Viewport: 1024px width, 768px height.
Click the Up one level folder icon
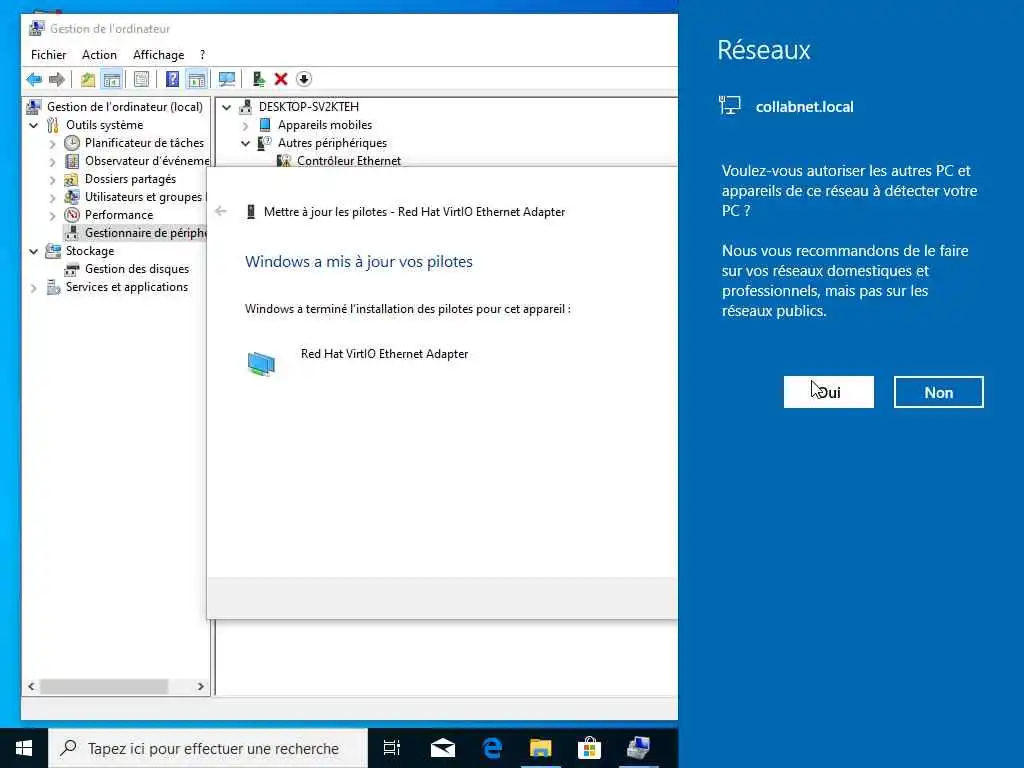[x=88, y=80]
